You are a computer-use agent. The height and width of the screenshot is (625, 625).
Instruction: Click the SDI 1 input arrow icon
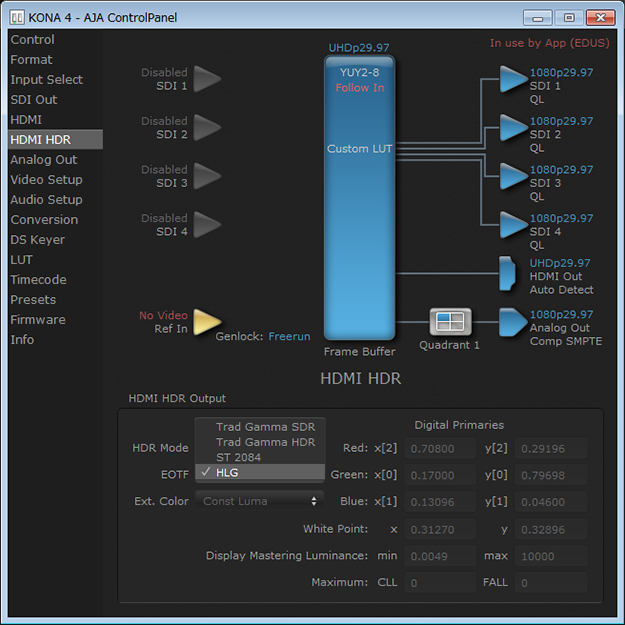206,78
